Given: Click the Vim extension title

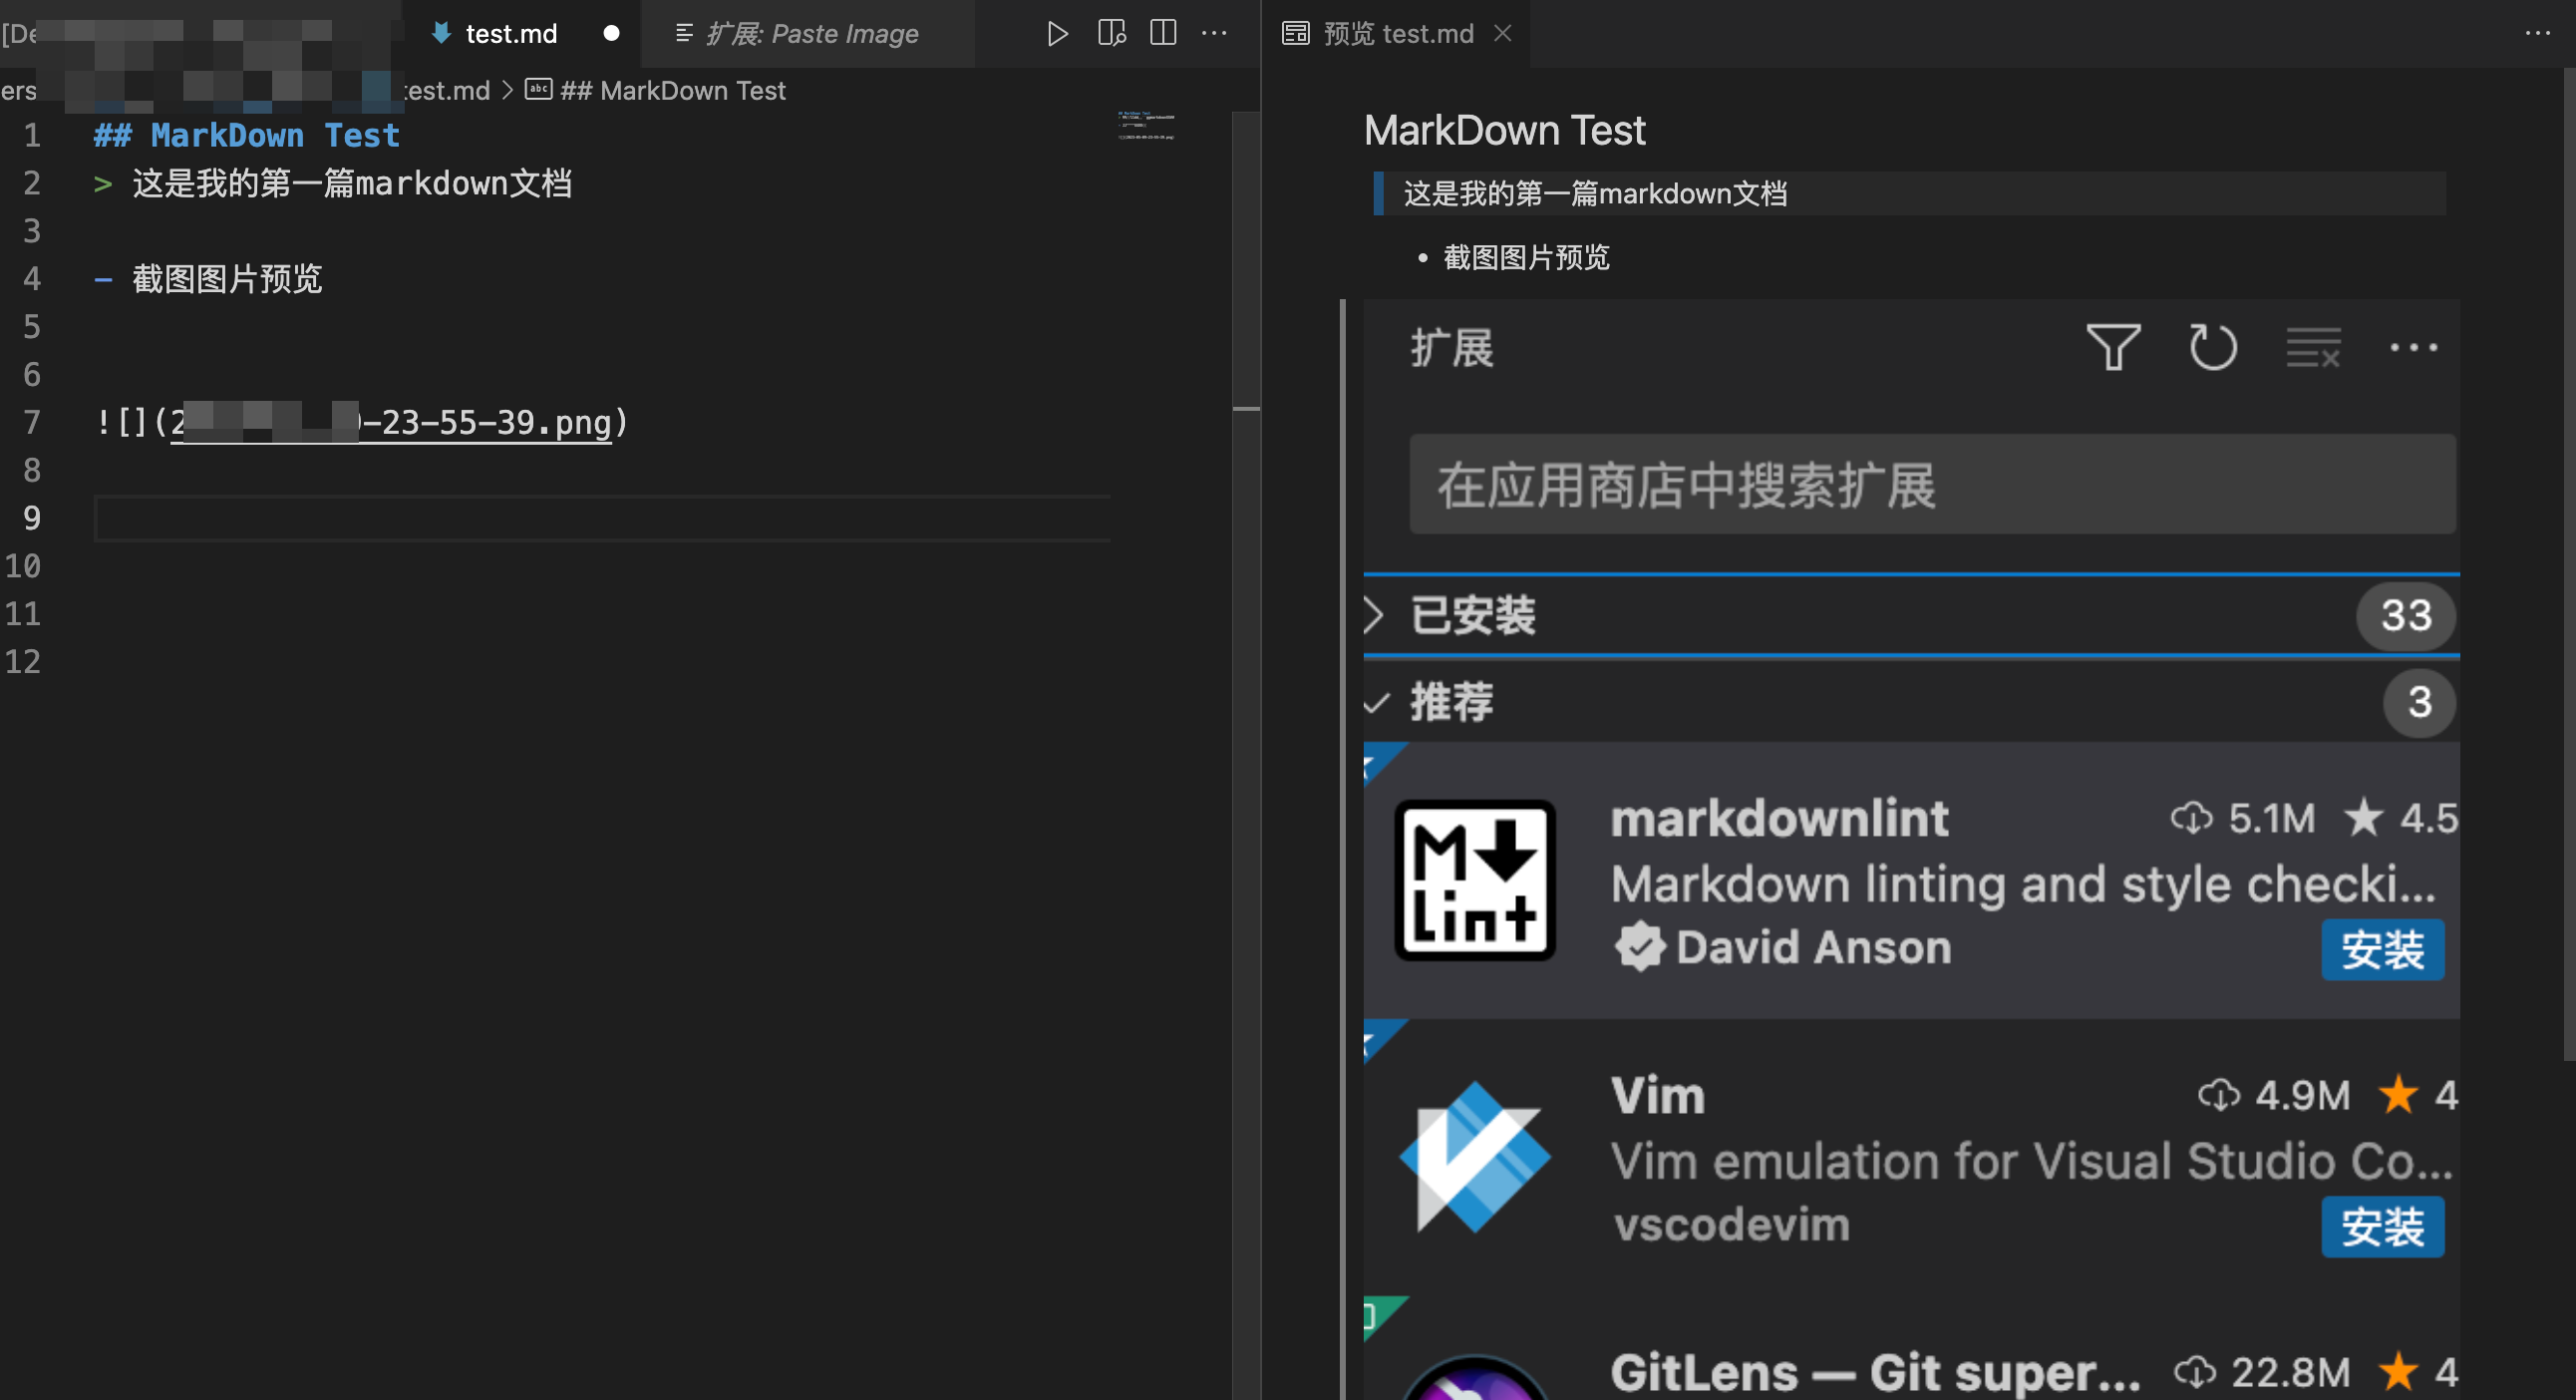Looking at the screenshot, I should pos(1658,1095).
